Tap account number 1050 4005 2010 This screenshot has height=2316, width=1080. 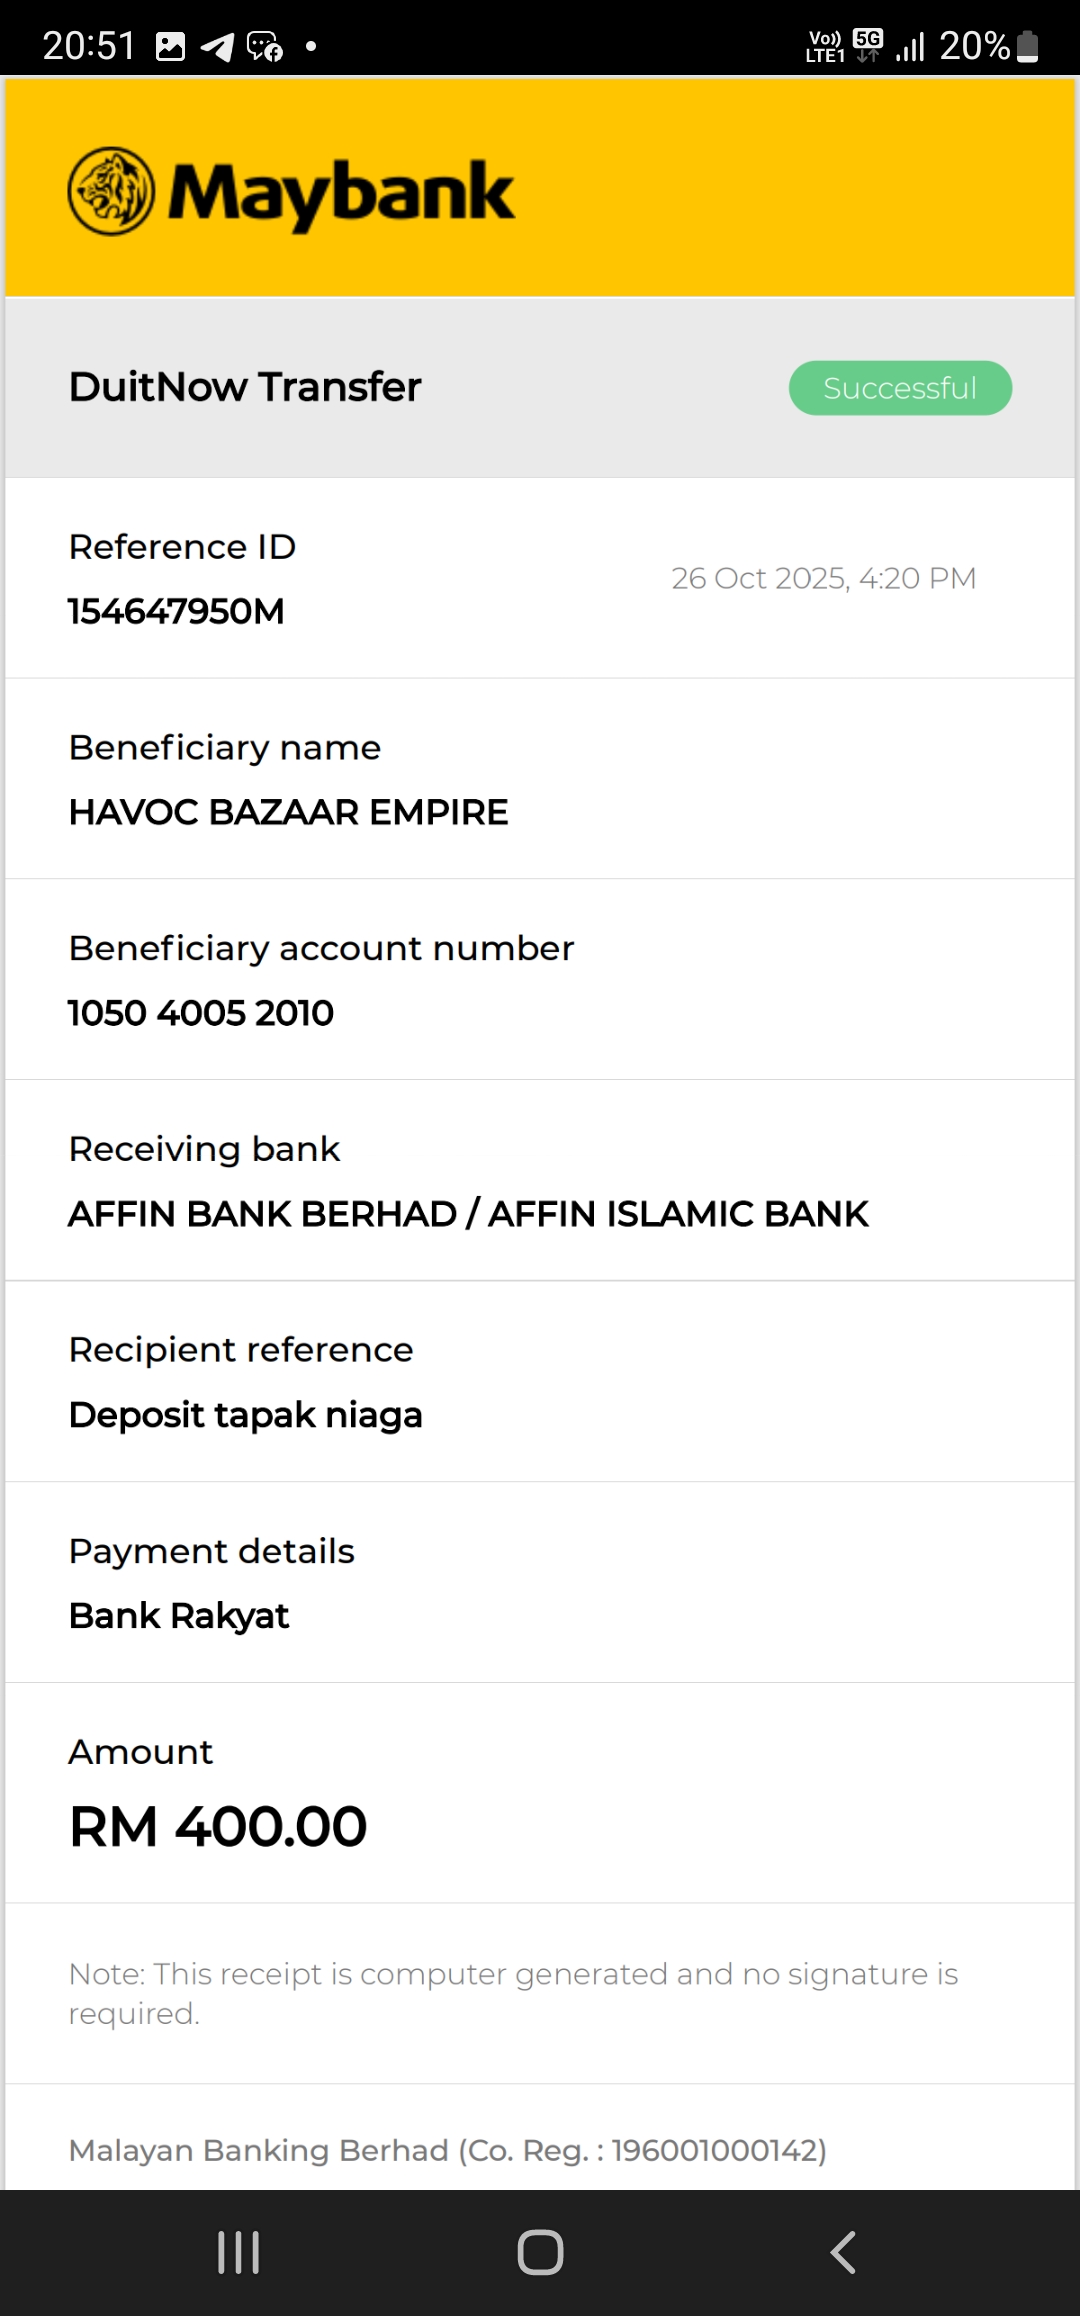(201, 1013)
